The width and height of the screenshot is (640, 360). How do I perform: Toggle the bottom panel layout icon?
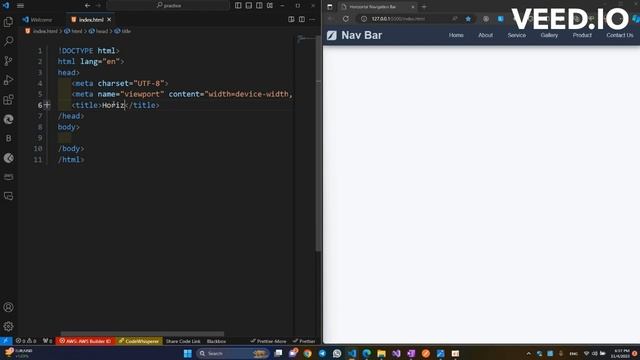point(249,5)
